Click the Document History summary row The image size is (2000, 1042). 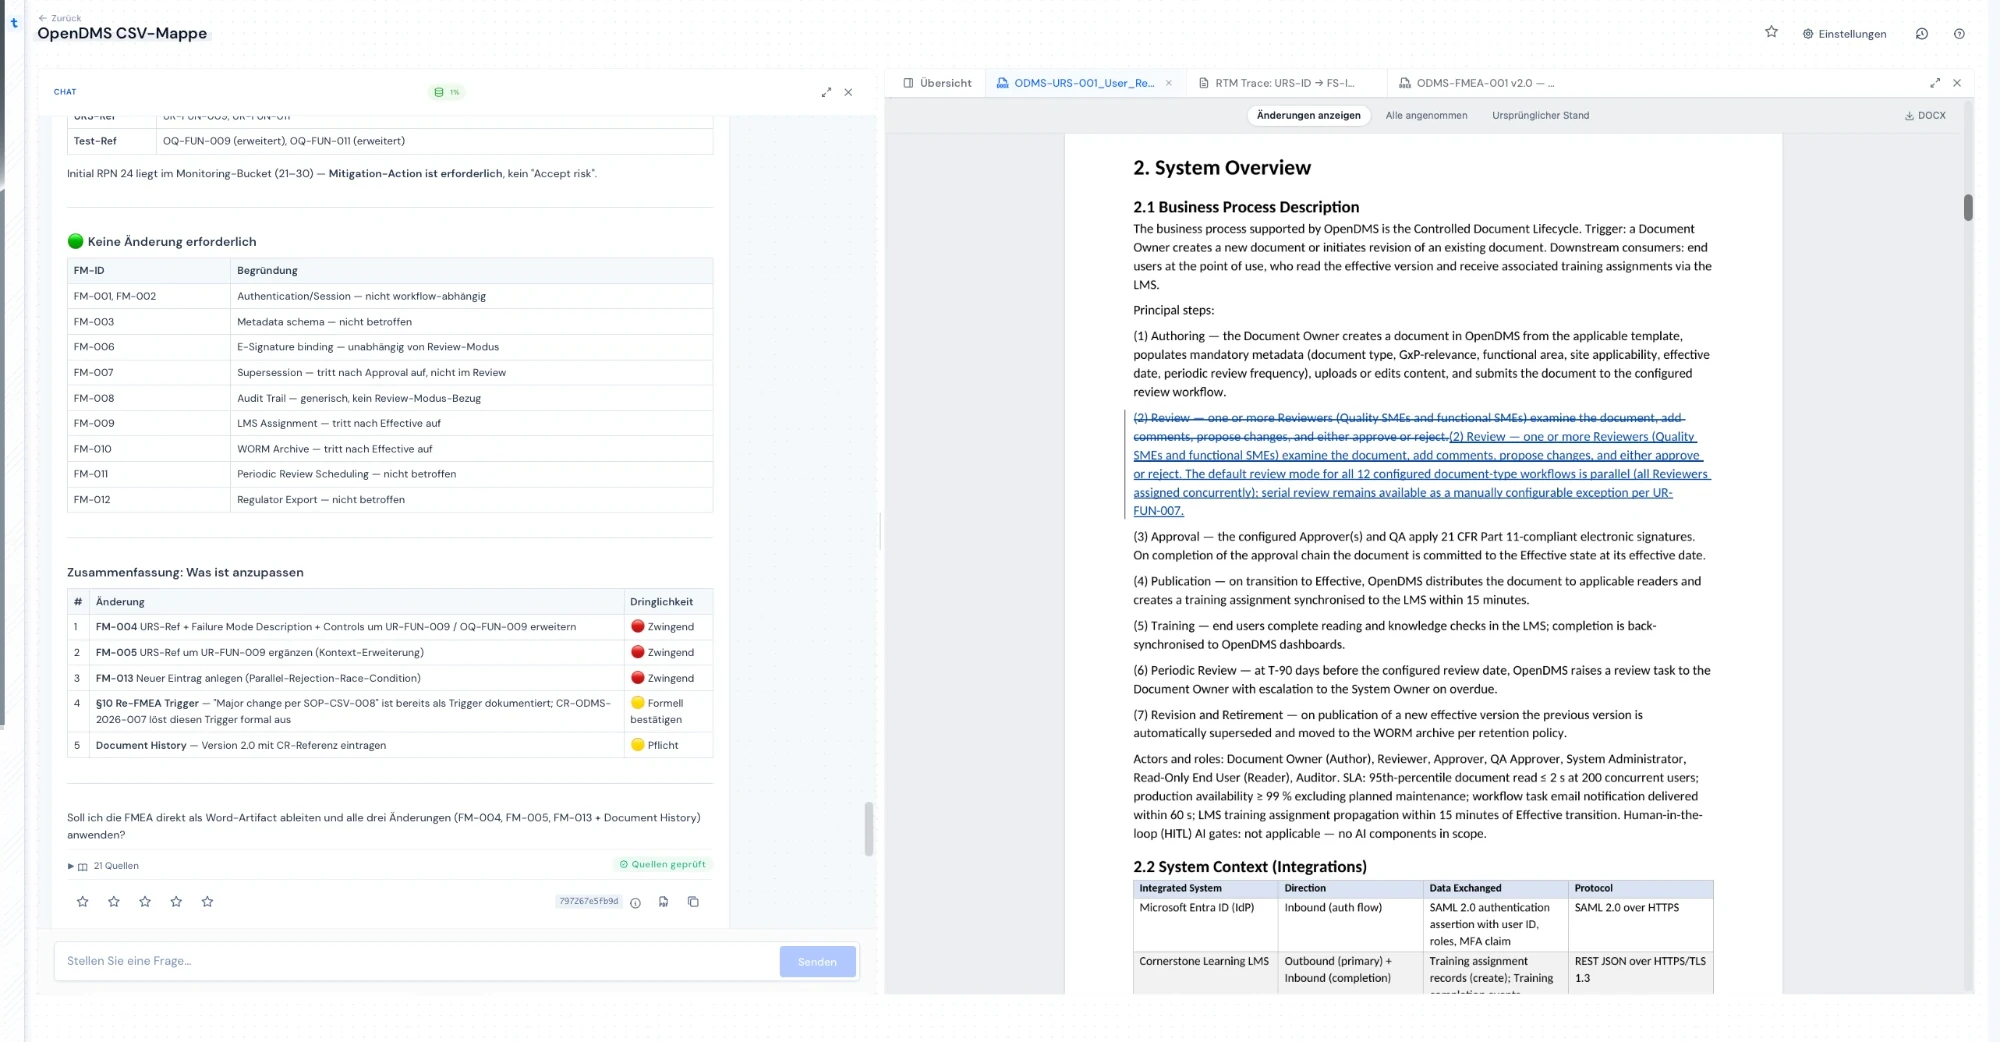[x=390, y=745]
